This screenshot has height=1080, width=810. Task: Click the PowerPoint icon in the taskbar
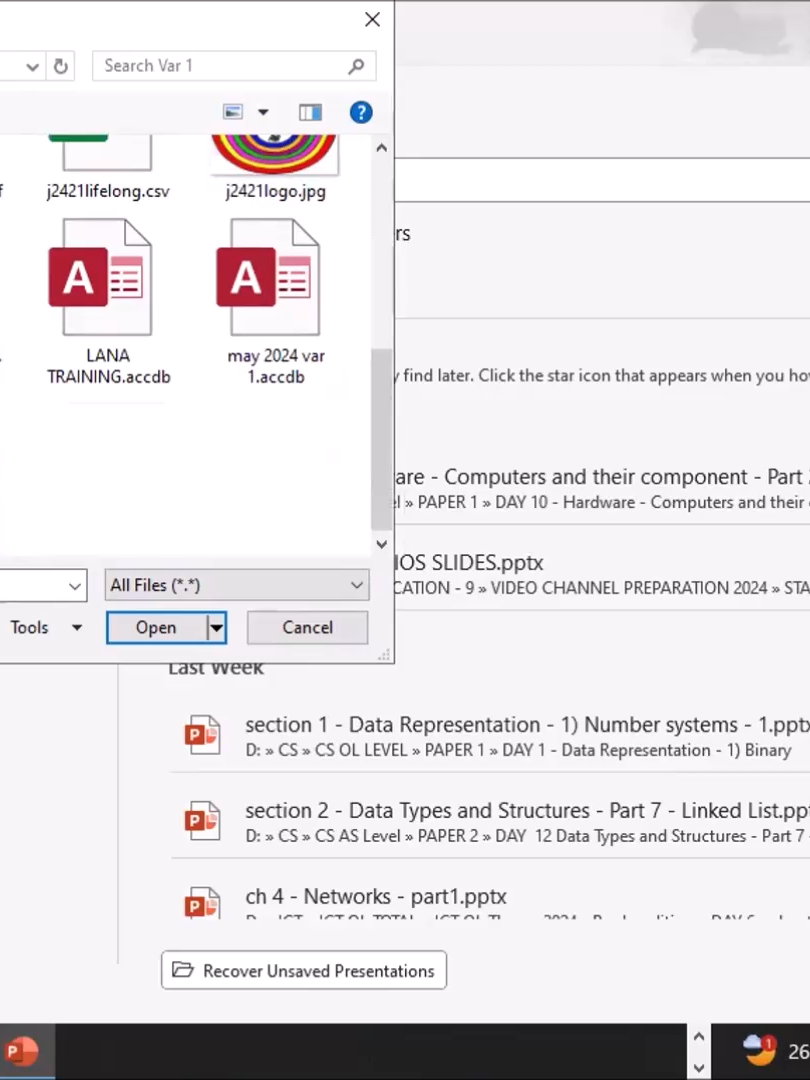[23, 1051]
